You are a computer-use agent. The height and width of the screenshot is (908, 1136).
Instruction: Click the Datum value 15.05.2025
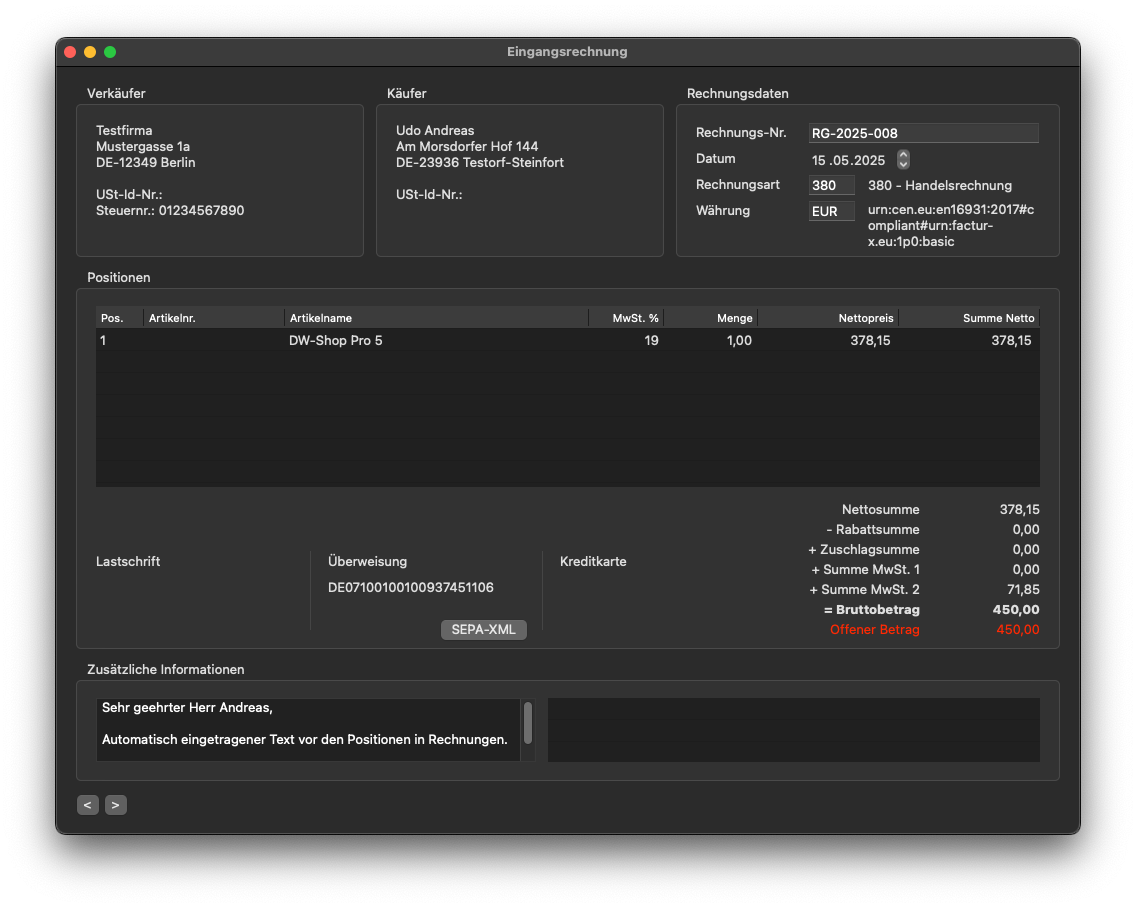point(848,160)
